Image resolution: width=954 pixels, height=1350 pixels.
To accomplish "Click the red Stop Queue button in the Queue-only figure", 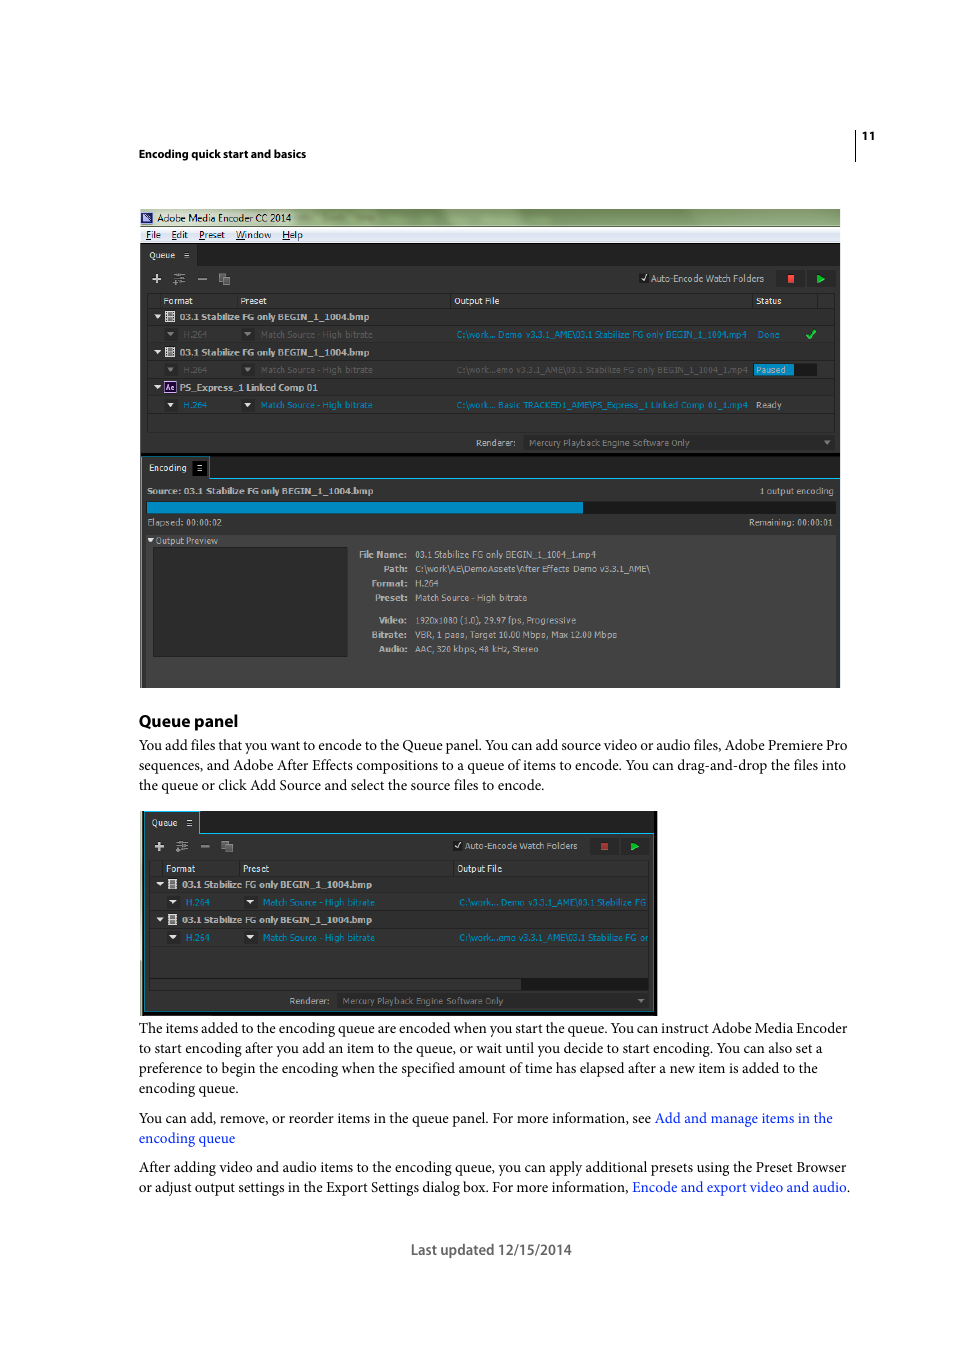I will (x=604, y=847).
